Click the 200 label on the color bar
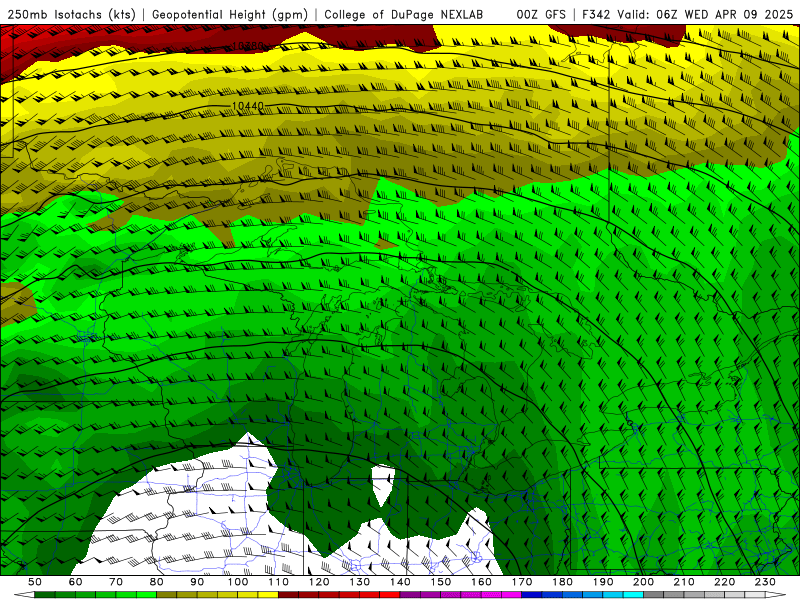This screenshot has width=800, height=600. 643,582
